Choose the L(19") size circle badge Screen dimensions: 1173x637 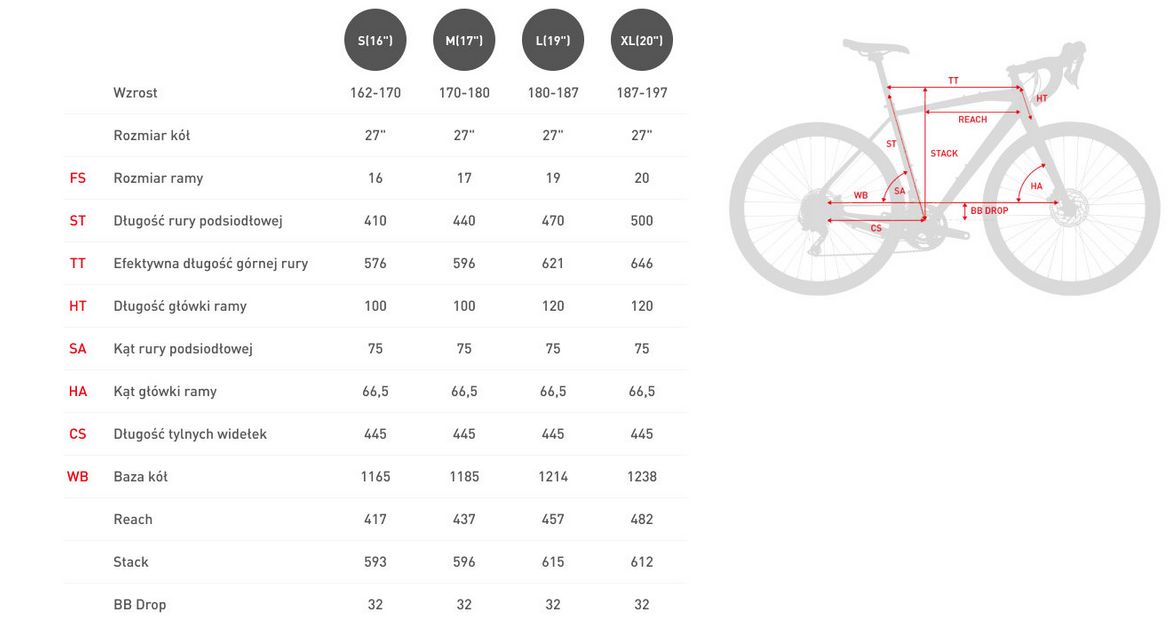[553, 40]
